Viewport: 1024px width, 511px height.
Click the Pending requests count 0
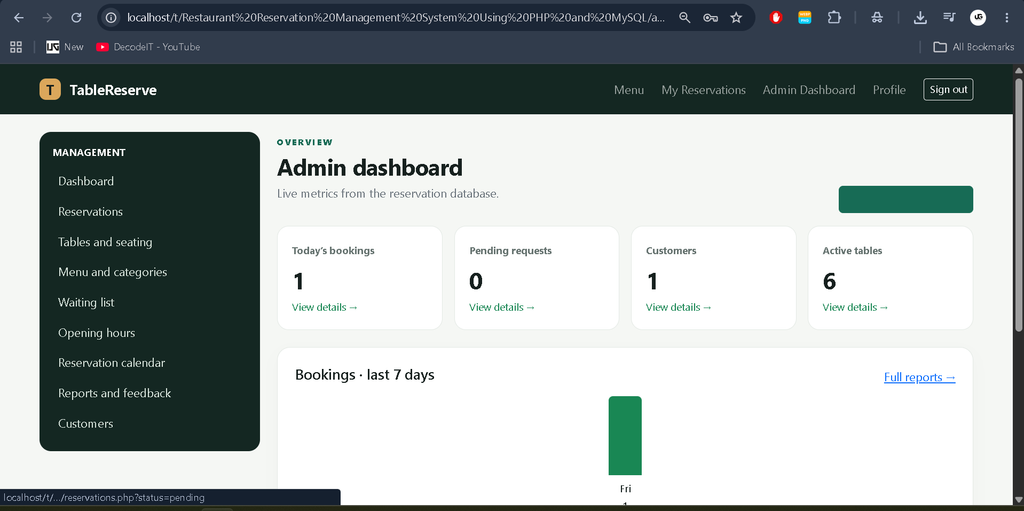(476, 281)
